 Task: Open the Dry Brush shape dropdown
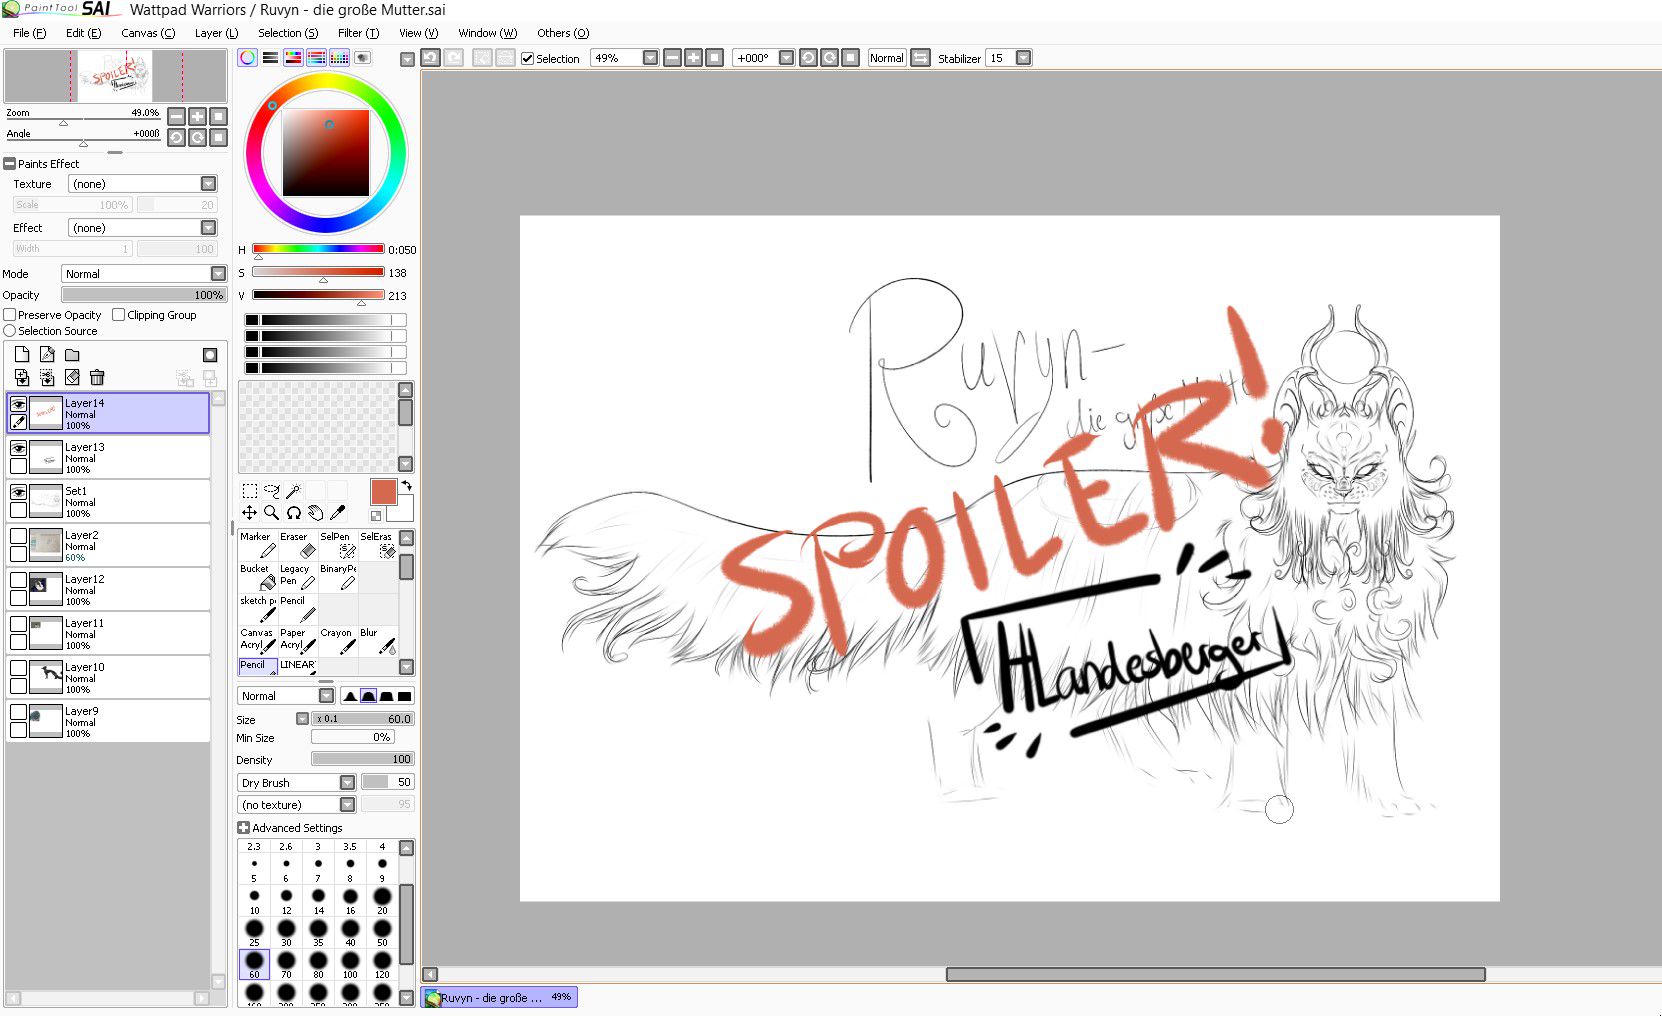348,783
